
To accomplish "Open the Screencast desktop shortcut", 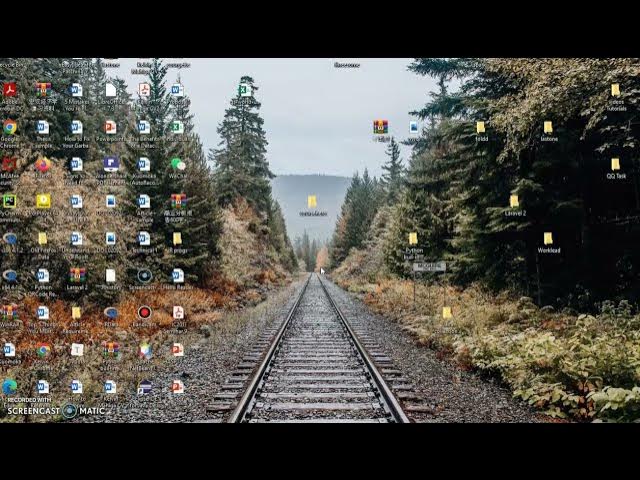I will (144, 275).
